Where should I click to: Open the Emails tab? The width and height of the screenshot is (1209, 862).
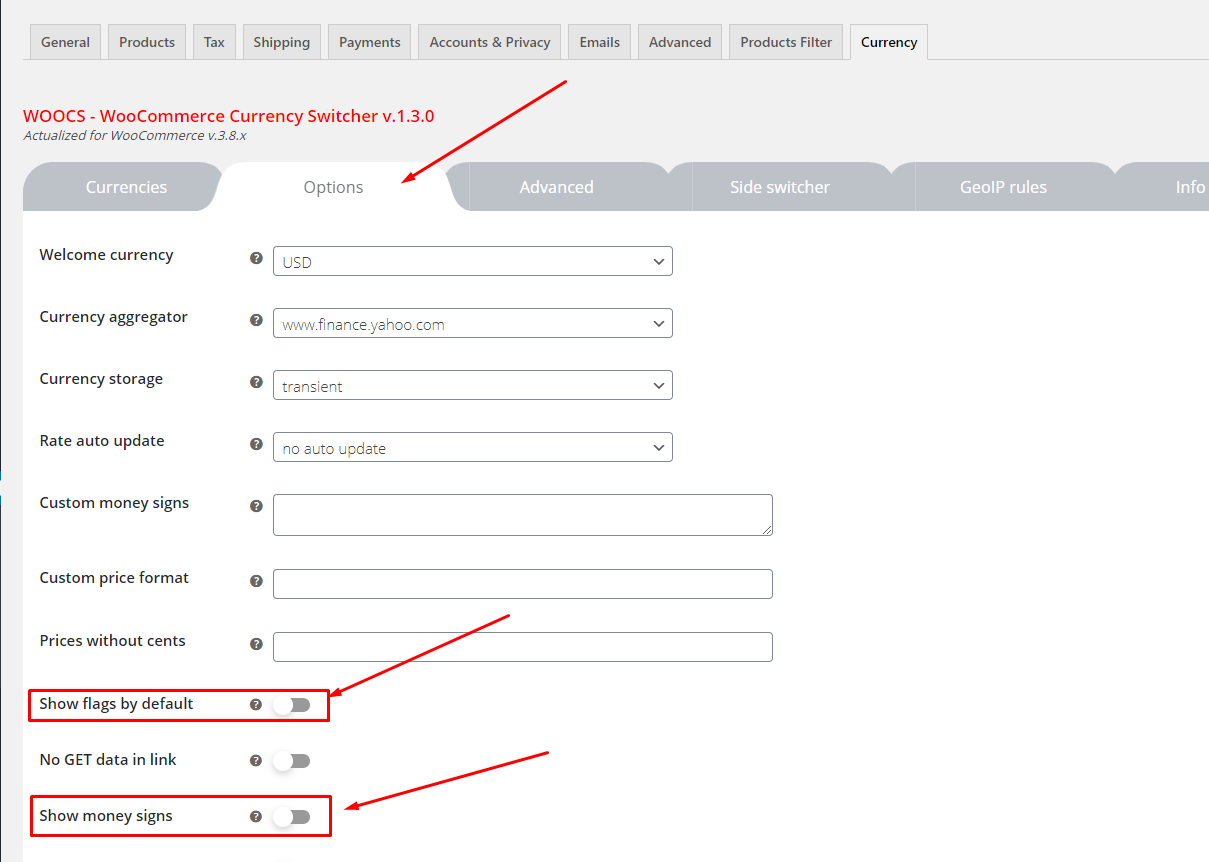coord(600,42)
